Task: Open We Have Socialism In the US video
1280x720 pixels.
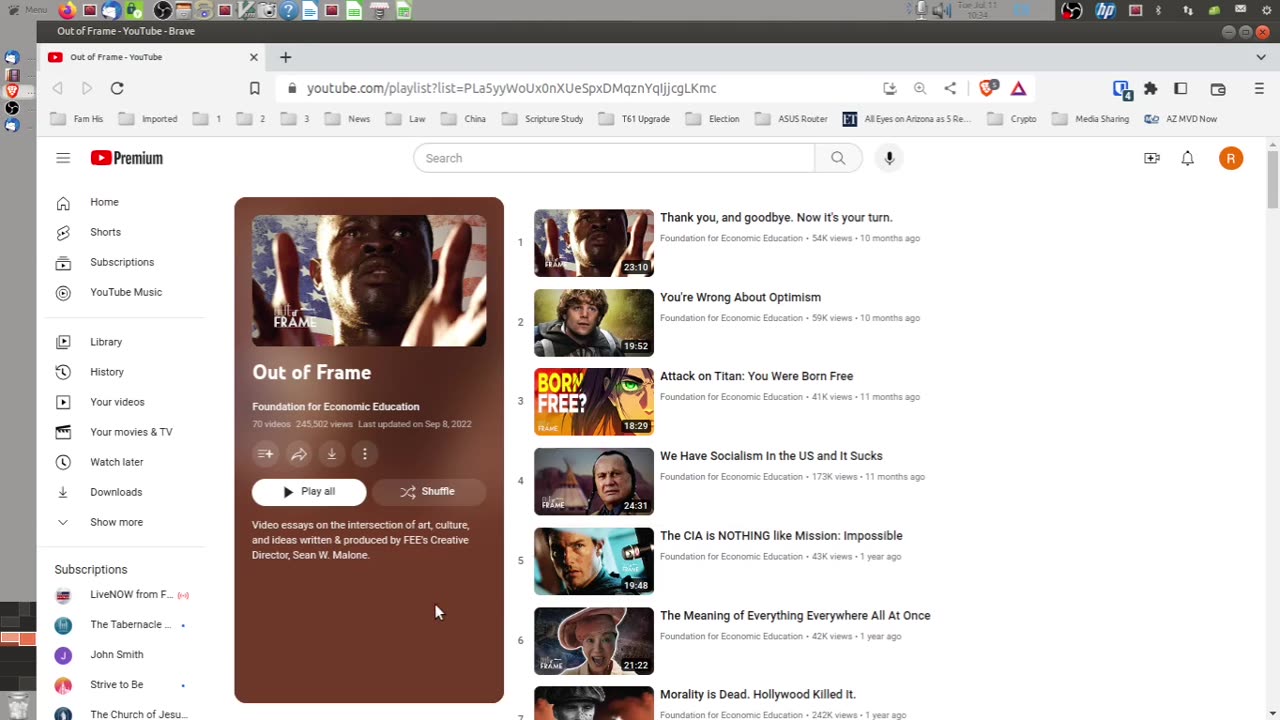Action: [x=771, y=456]
